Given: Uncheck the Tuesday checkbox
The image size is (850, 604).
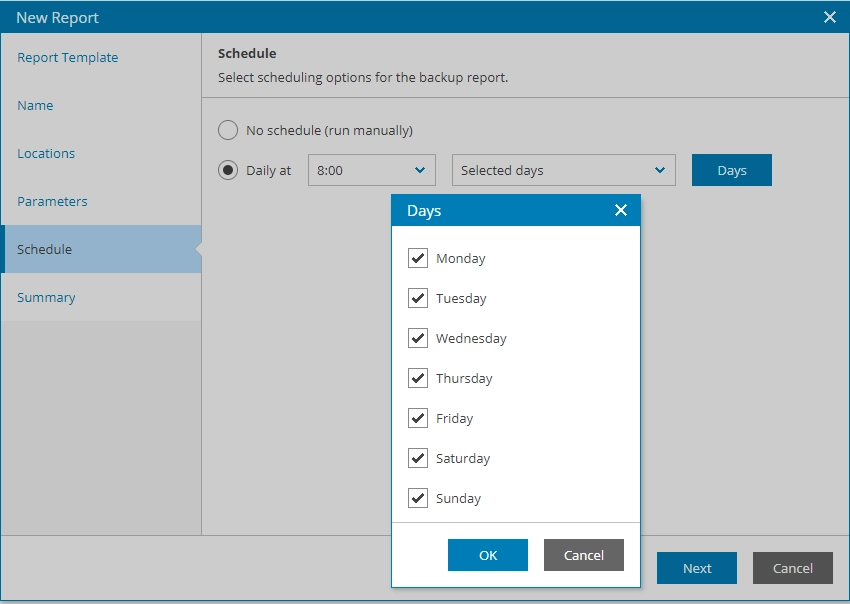Looking at the screenshot, I should [x=418, y=298].
